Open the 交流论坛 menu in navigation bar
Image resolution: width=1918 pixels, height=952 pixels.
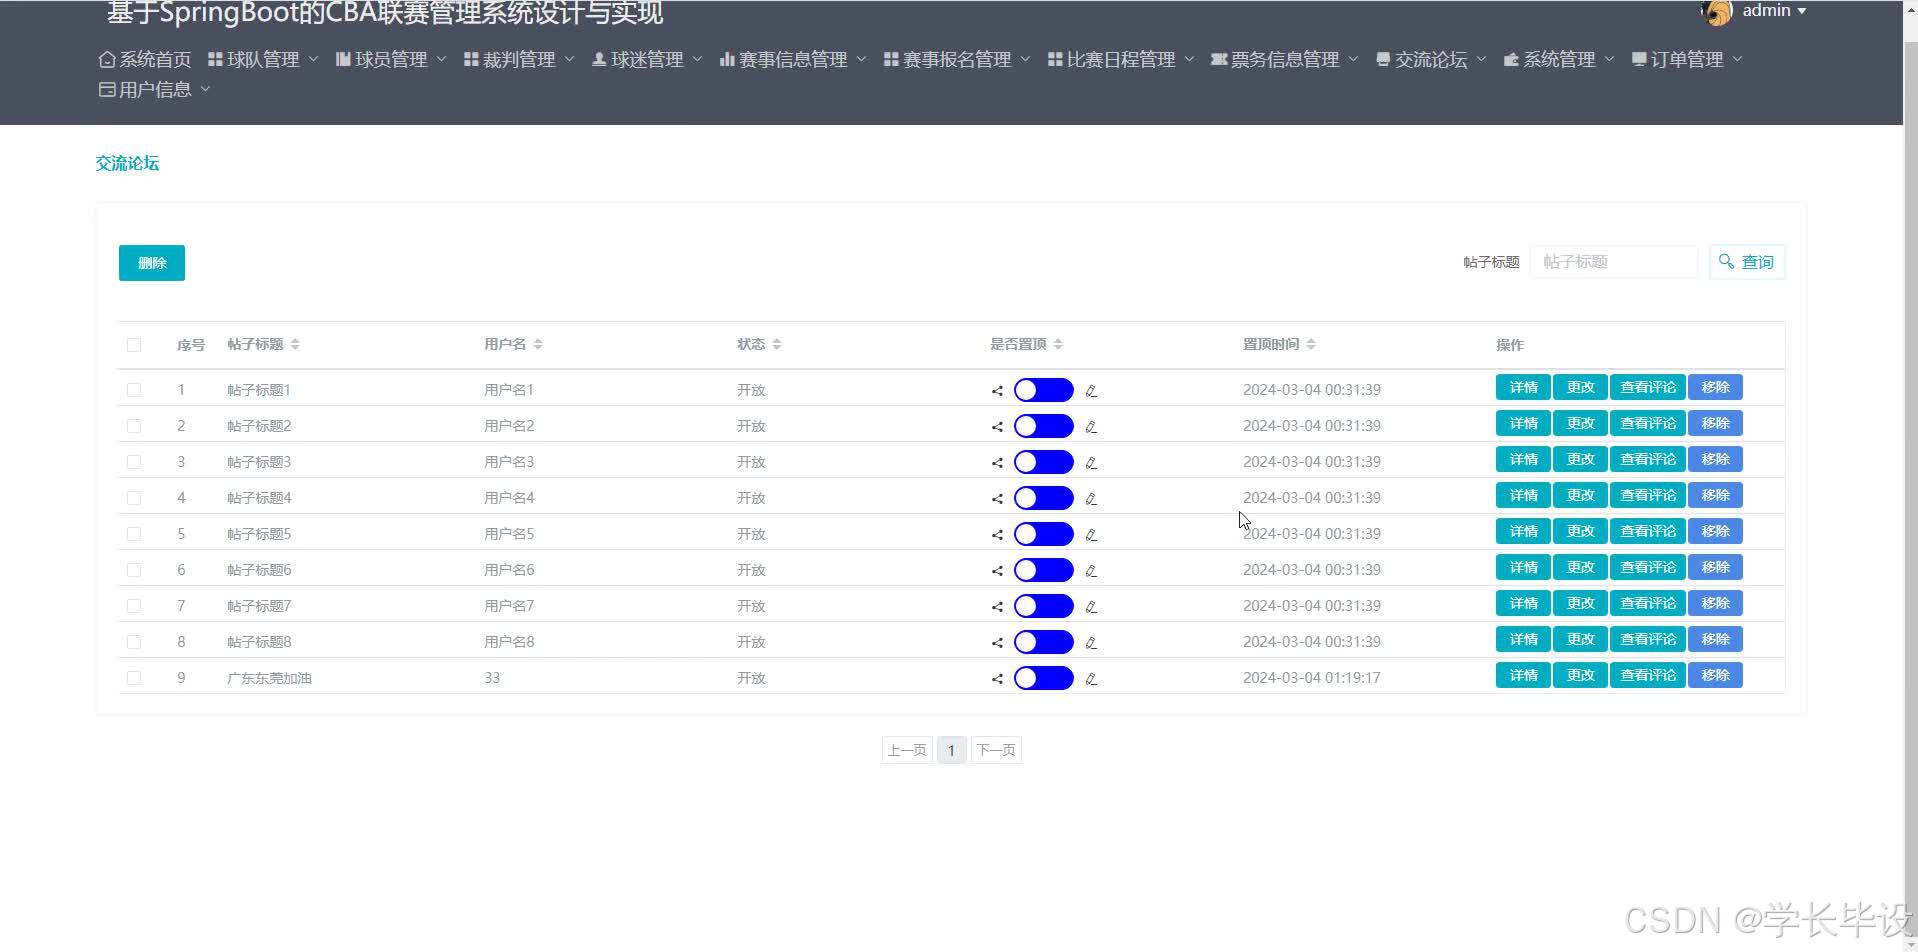pos(1432,60)
